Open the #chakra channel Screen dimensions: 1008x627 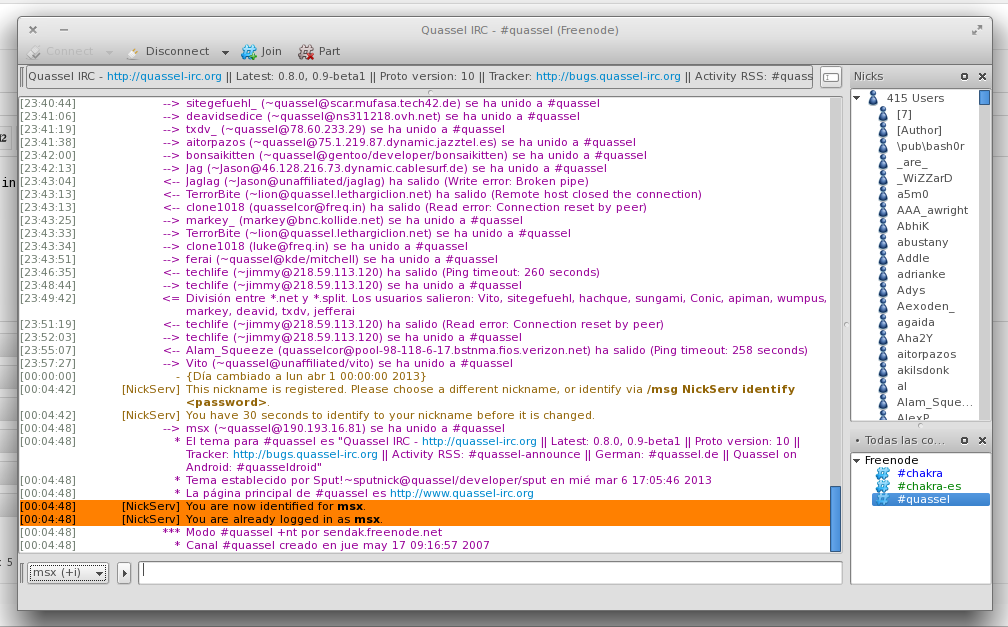(x=919, y=473)
